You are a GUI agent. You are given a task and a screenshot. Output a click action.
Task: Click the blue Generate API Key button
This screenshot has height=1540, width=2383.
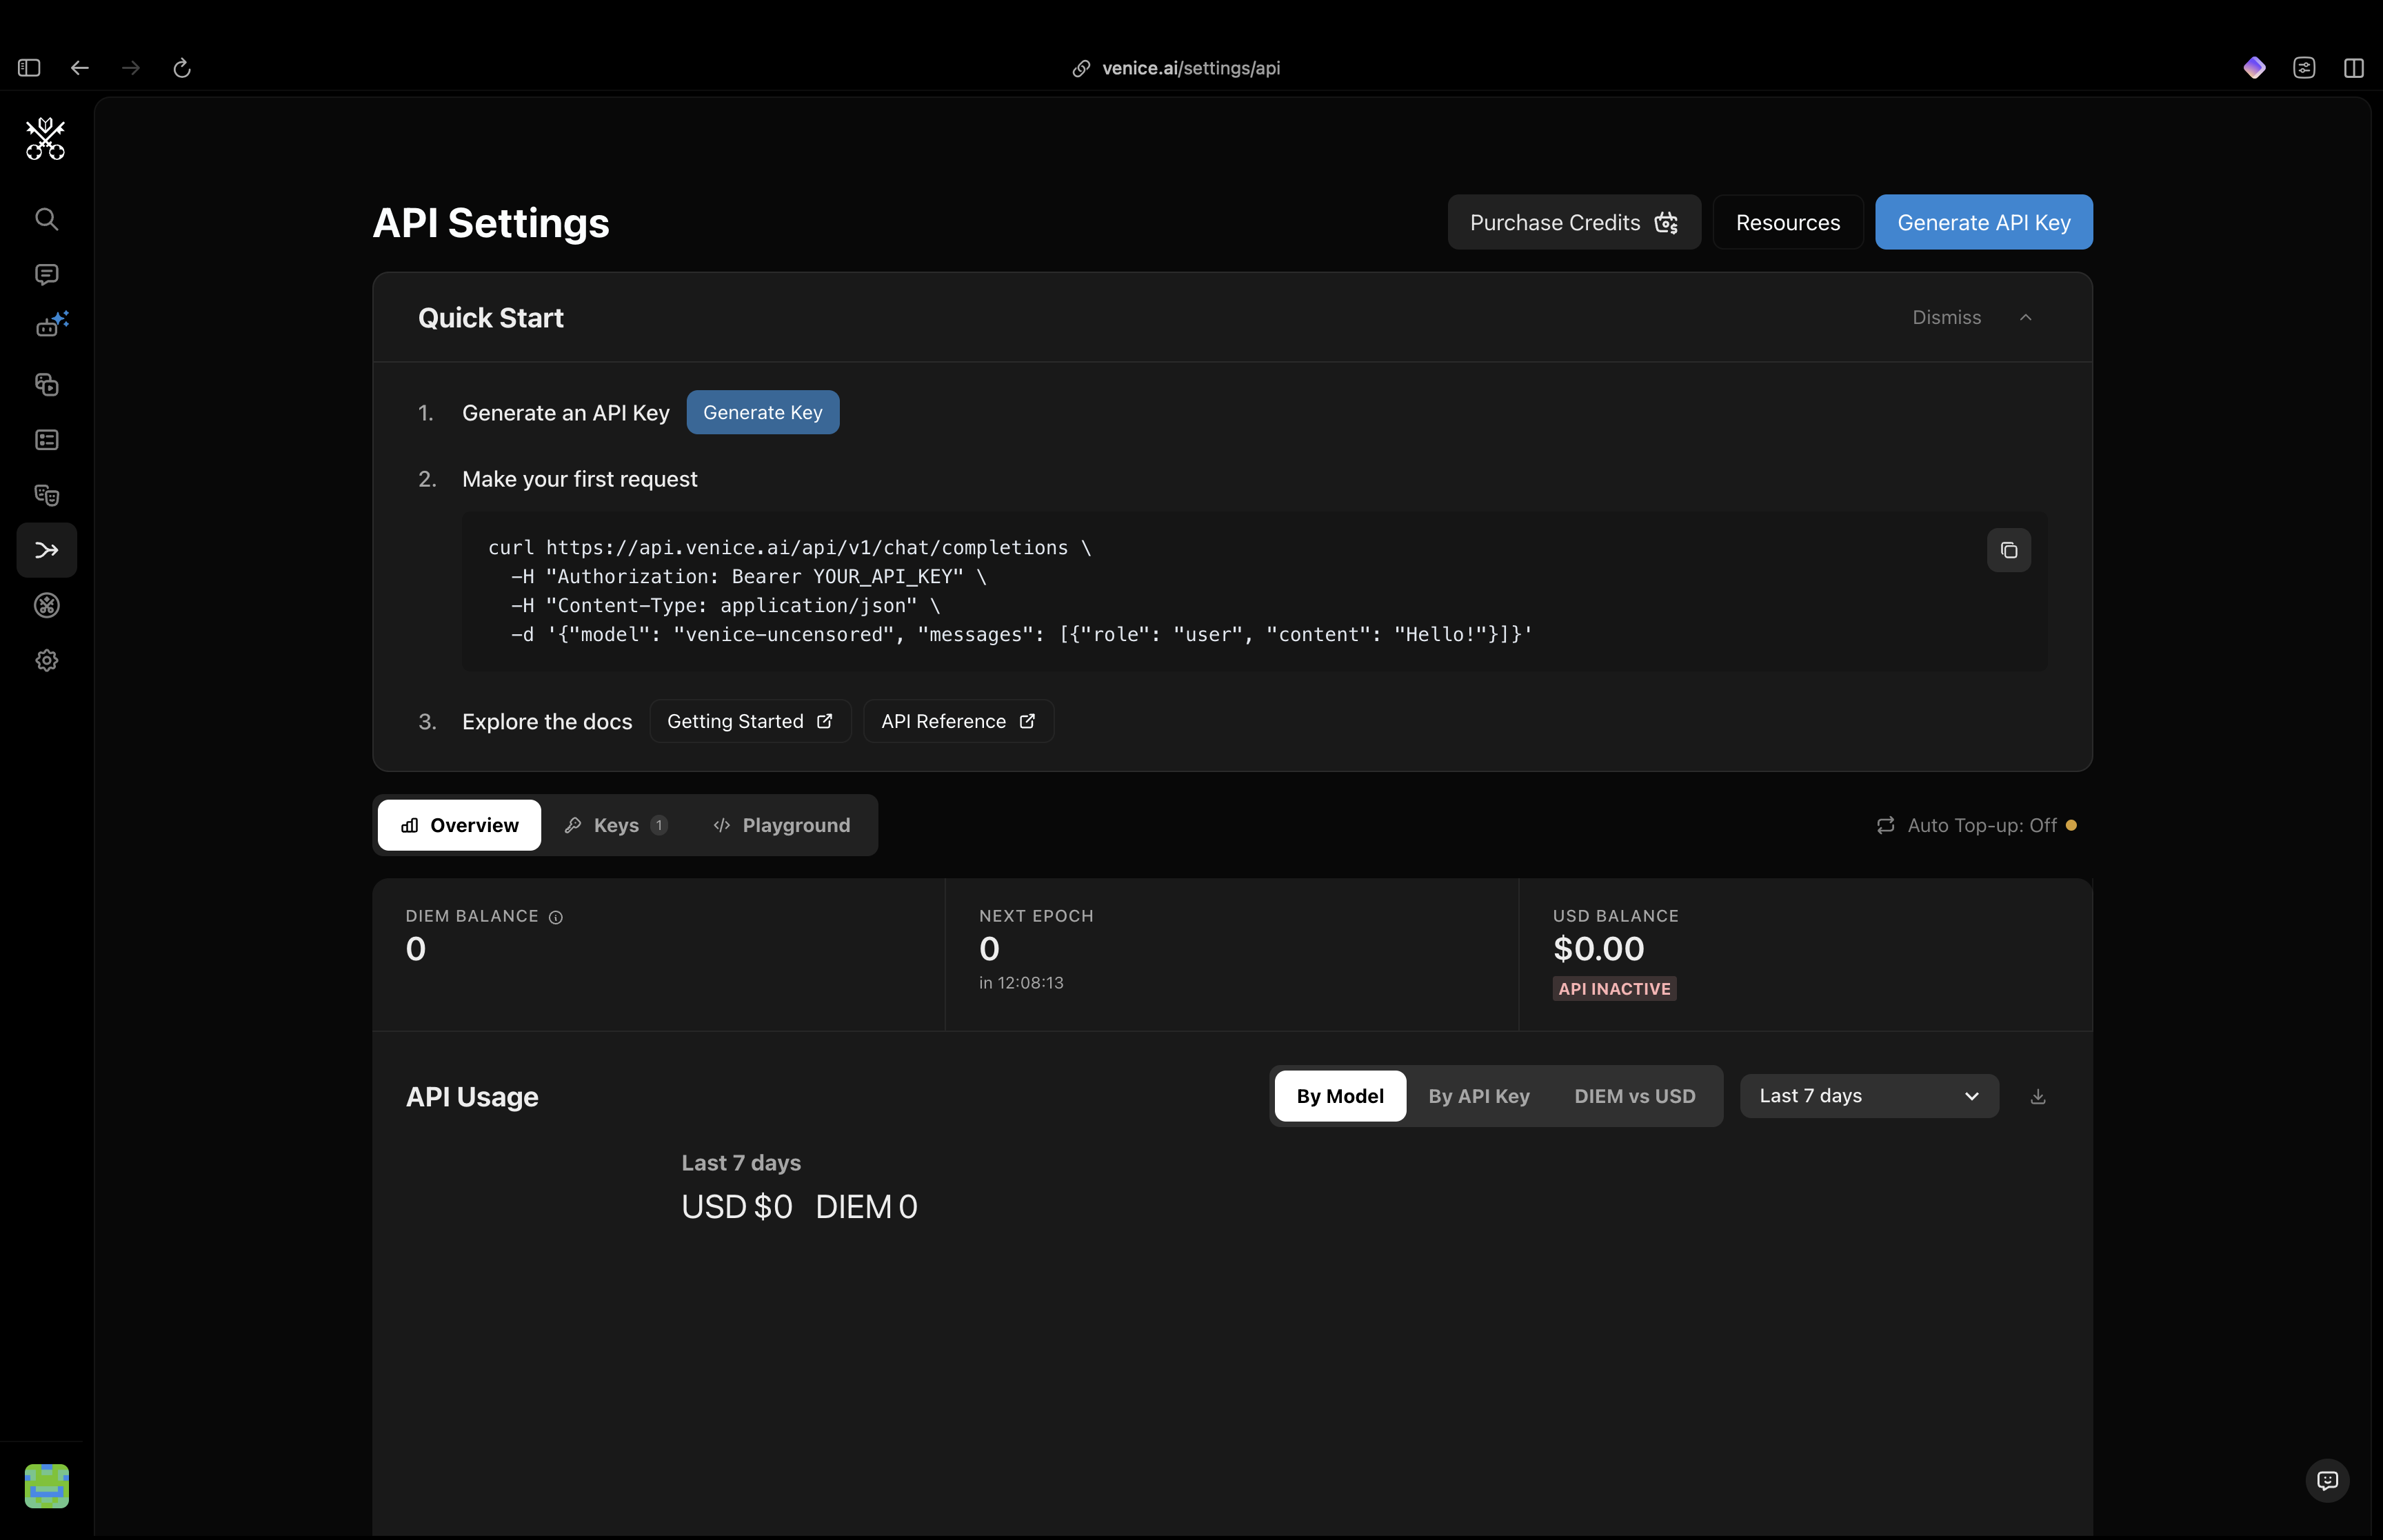coord(1983,222)
